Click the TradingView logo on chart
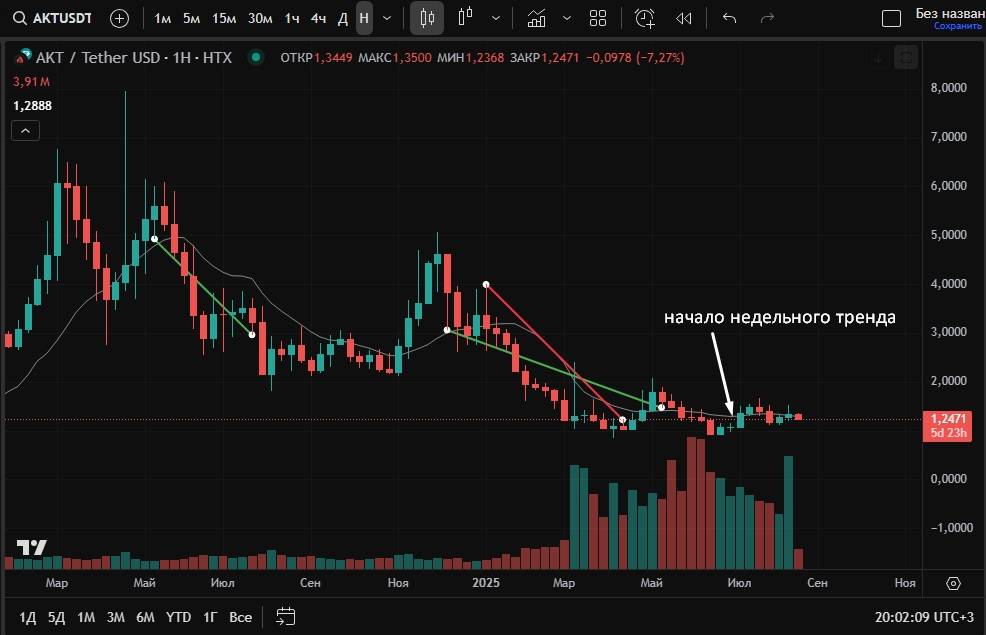The width and height of the screenshot is (986, 635). [x=31, y=547]
